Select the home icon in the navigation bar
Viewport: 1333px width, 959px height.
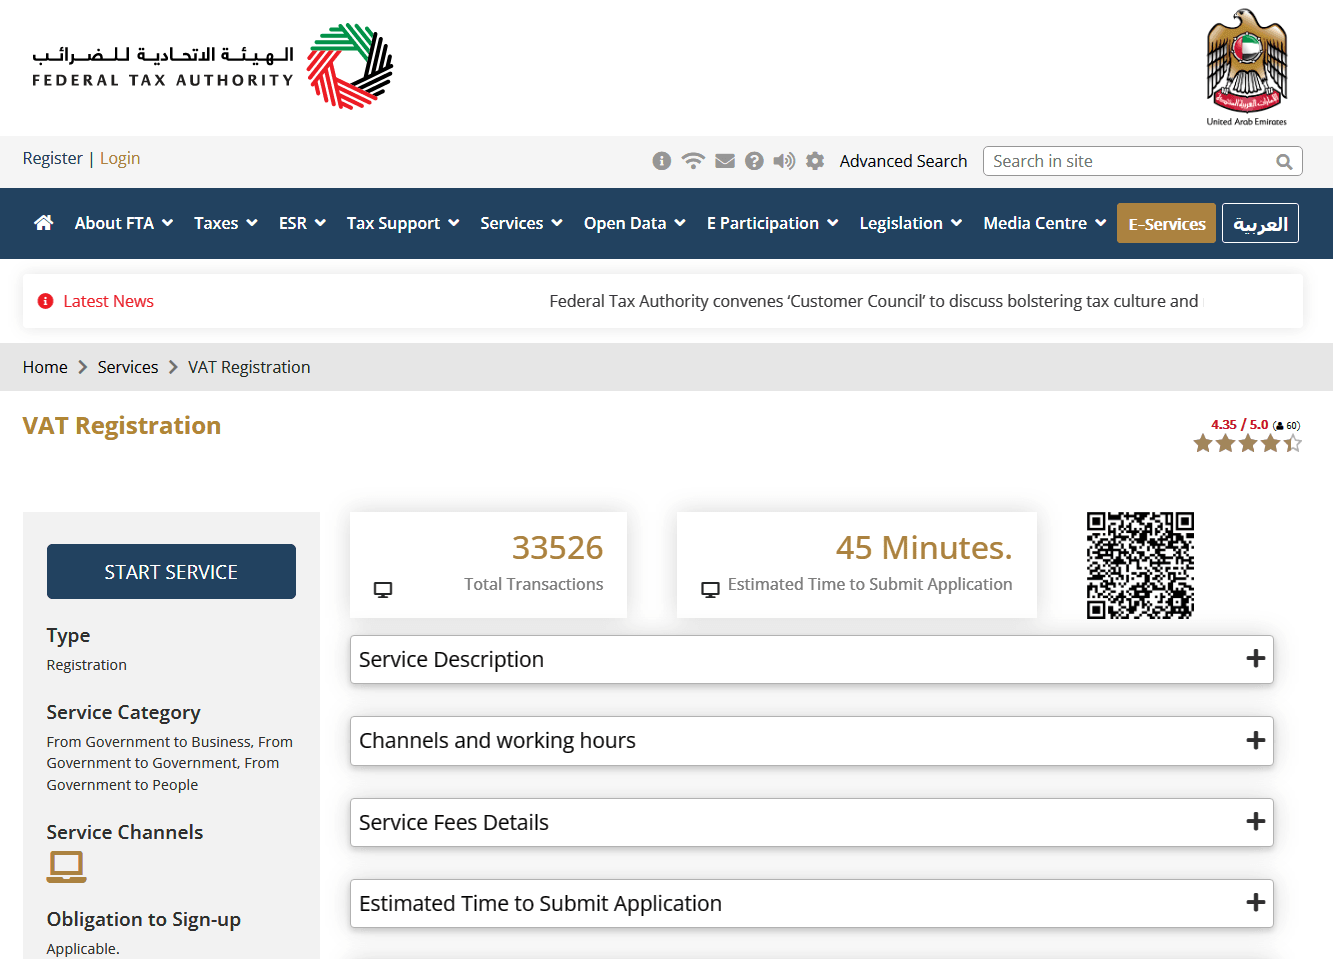pyautogui.click(x=43, y=223)
